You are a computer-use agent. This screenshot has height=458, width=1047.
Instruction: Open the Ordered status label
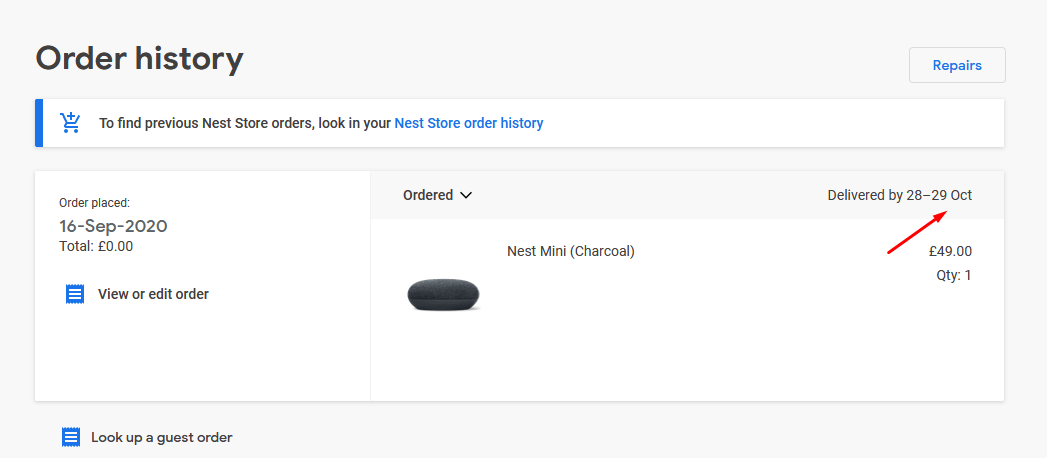coord(428,196)
